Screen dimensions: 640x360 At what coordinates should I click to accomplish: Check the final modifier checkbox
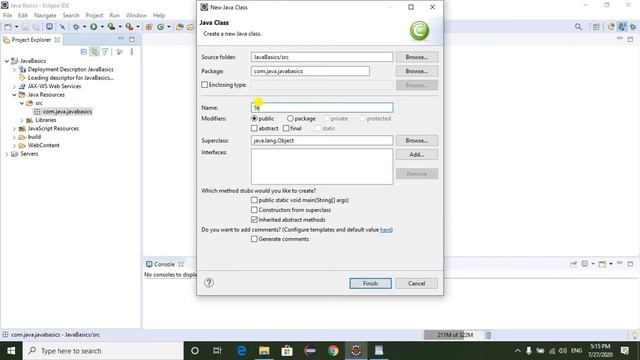click(286, 129)
